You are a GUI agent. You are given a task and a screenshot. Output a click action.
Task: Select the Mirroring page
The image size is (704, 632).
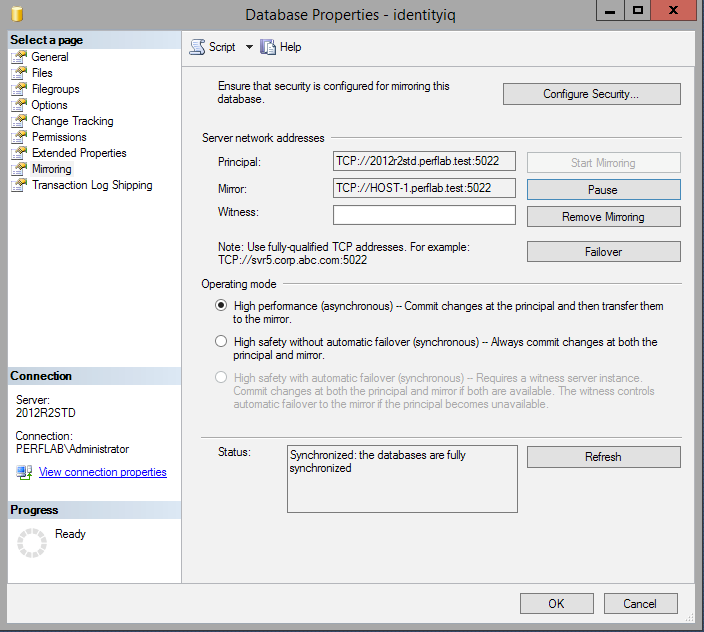[52, 169]
